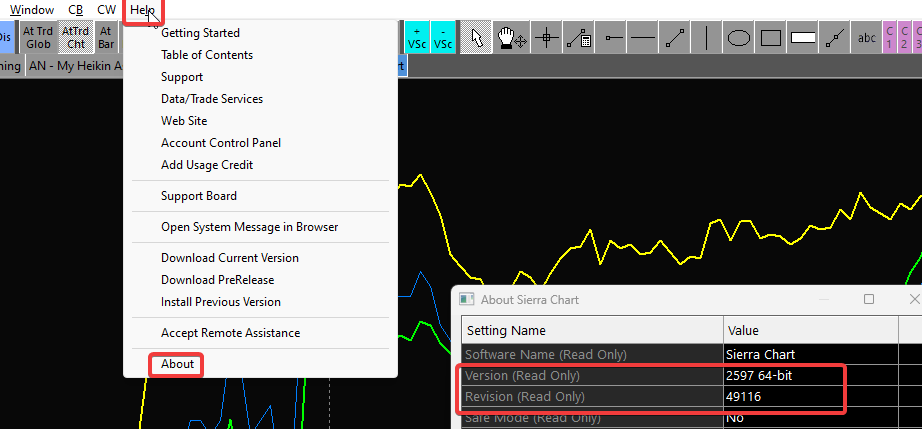Open the Window menu

(32, 10)
